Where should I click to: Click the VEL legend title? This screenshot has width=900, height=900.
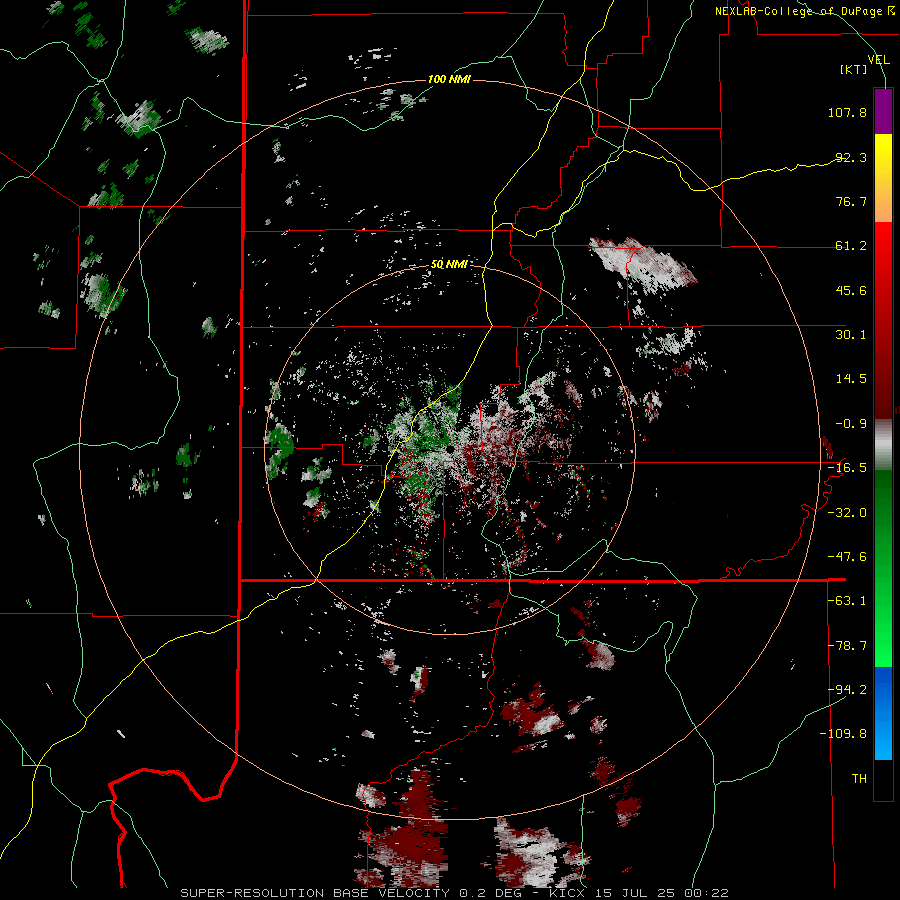tap(879, 60)
